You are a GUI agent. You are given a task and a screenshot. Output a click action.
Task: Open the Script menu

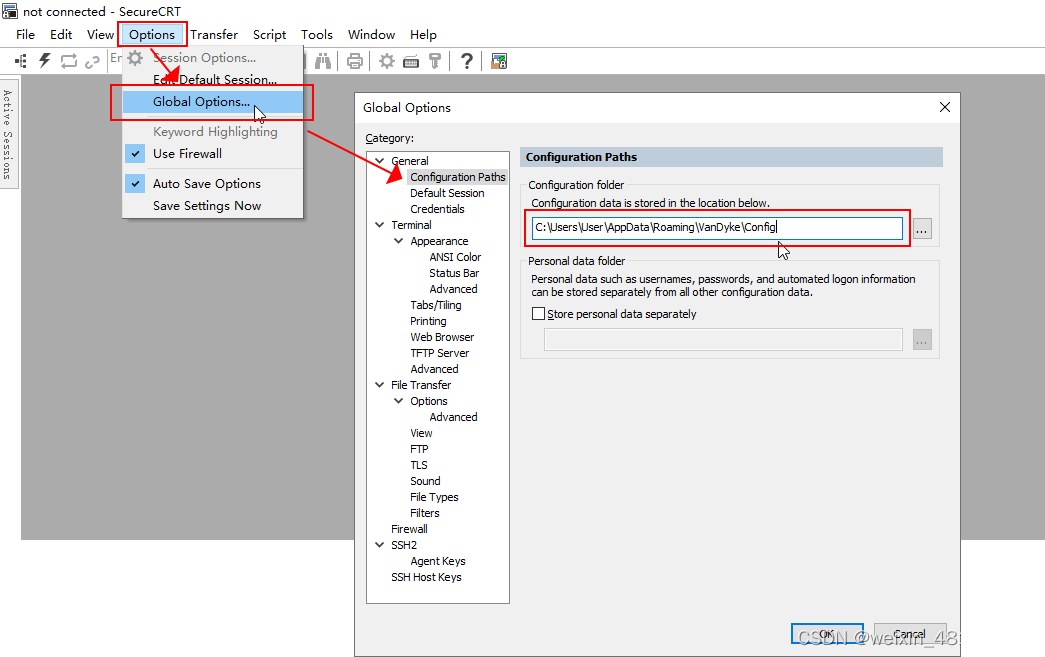point(269,35)
